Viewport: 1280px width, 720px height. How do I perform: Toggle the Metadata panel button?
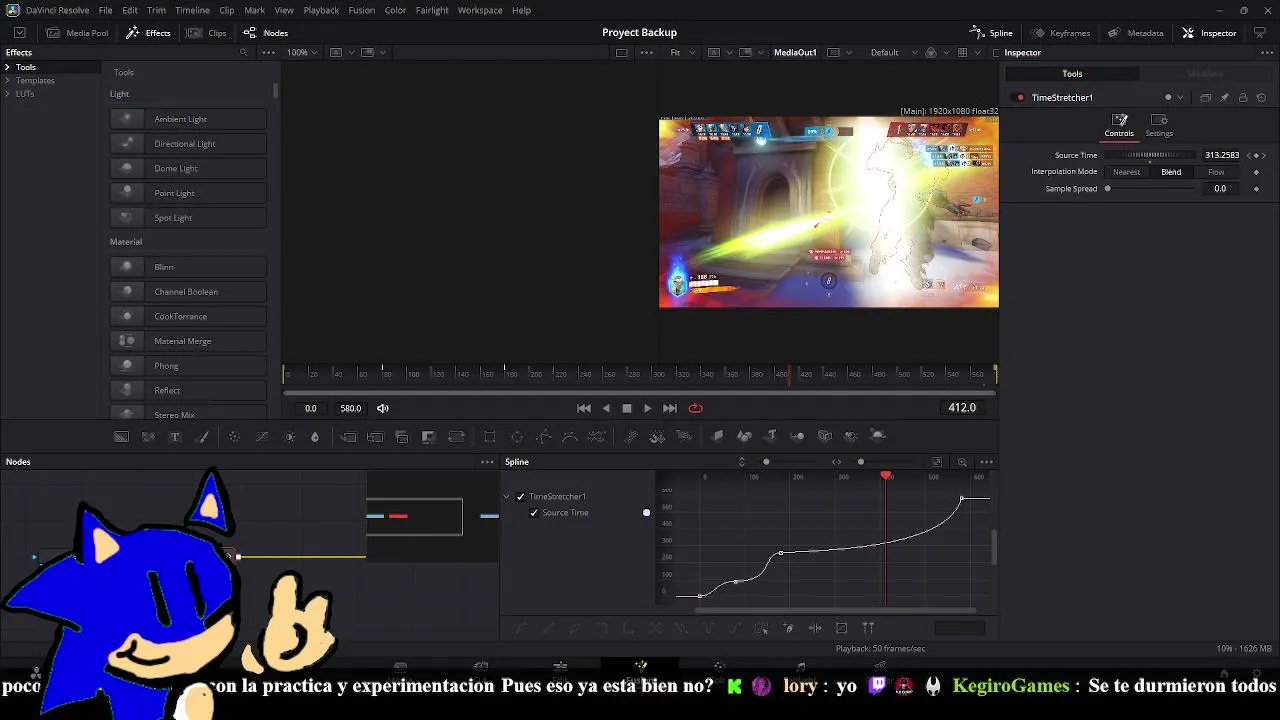click(x=1135, y=33)
